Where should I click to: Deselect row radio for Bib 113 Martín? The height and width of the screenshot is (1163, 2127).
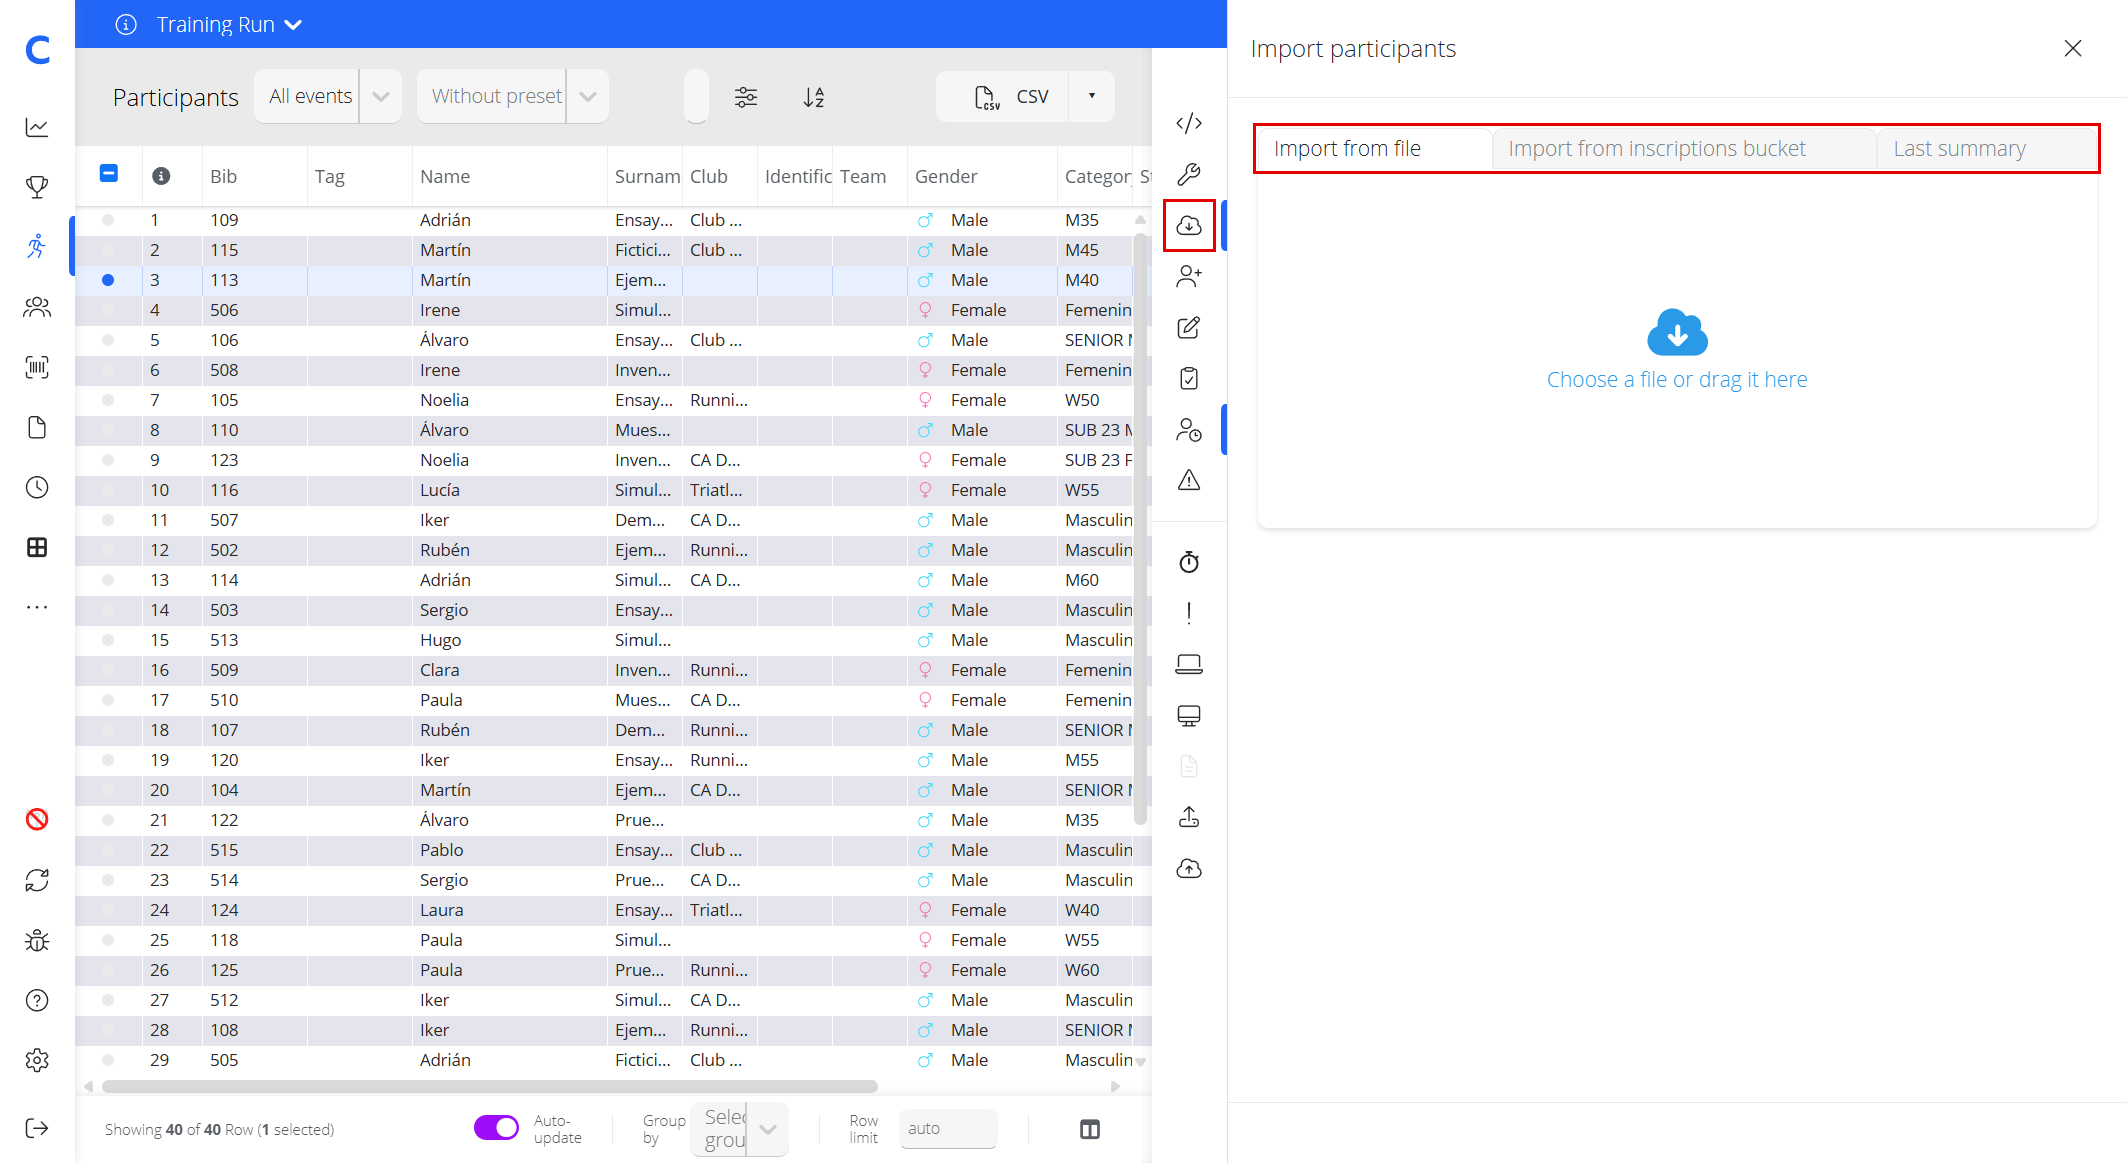108,280
